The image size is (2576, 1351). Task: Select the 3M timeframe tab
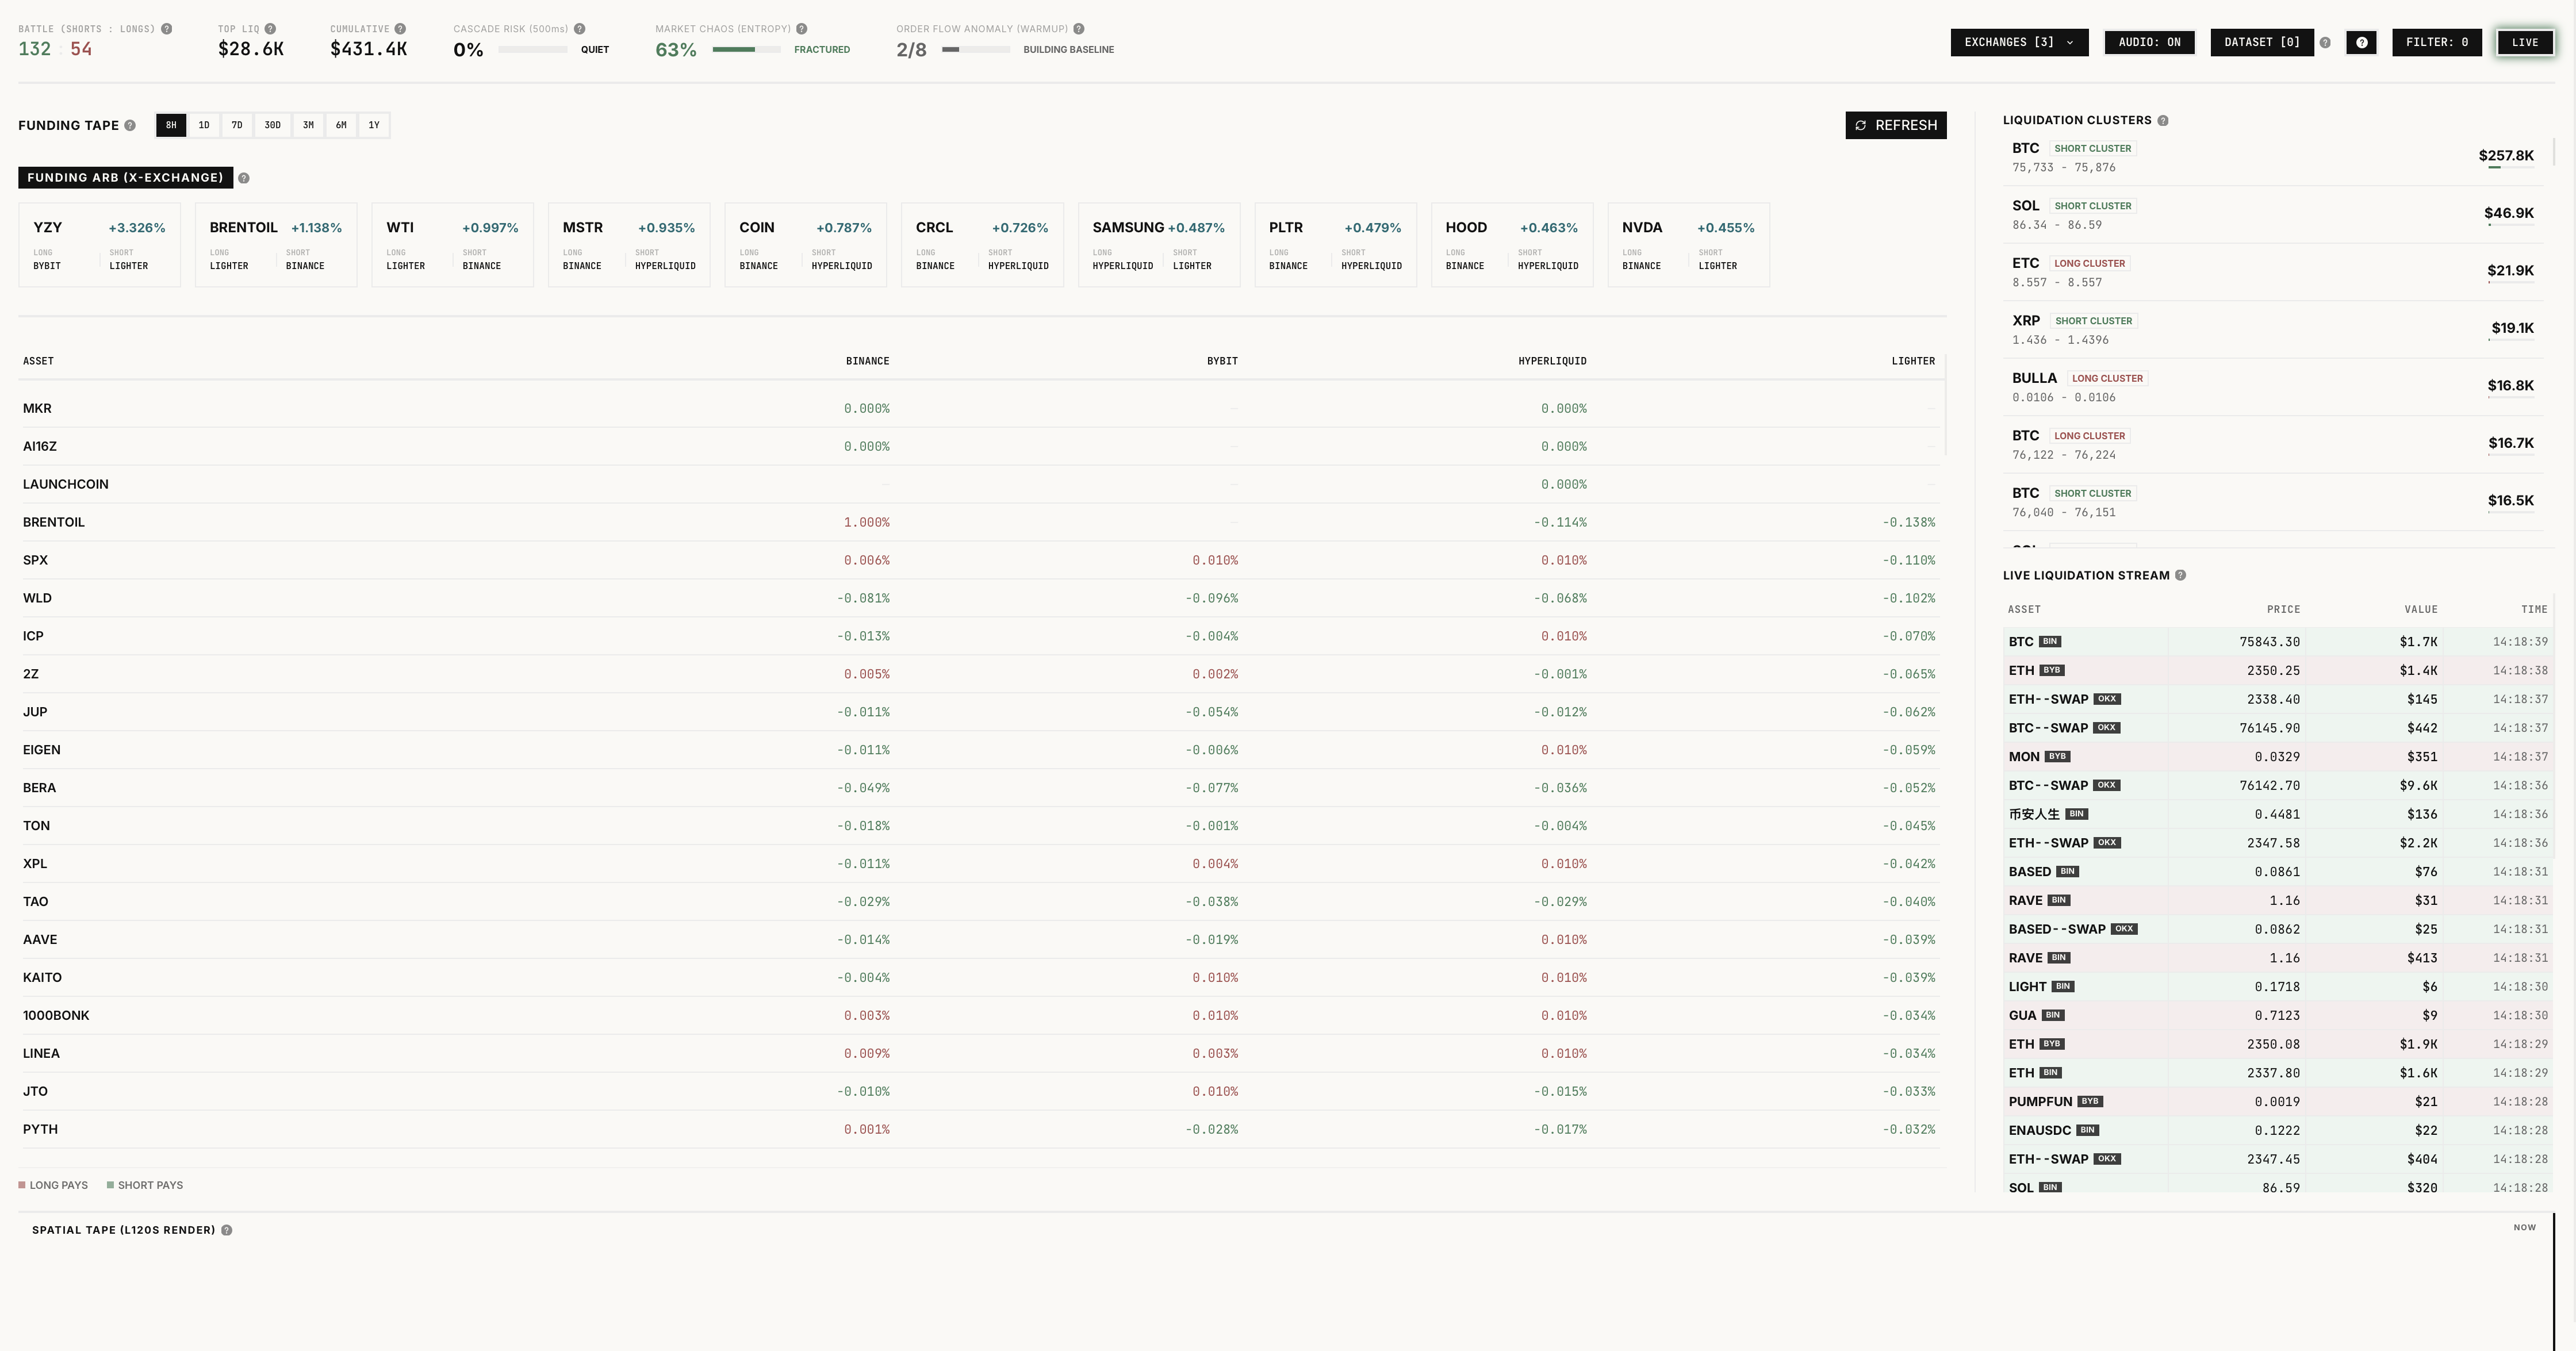pyautogui.click(x=308, y=125)
